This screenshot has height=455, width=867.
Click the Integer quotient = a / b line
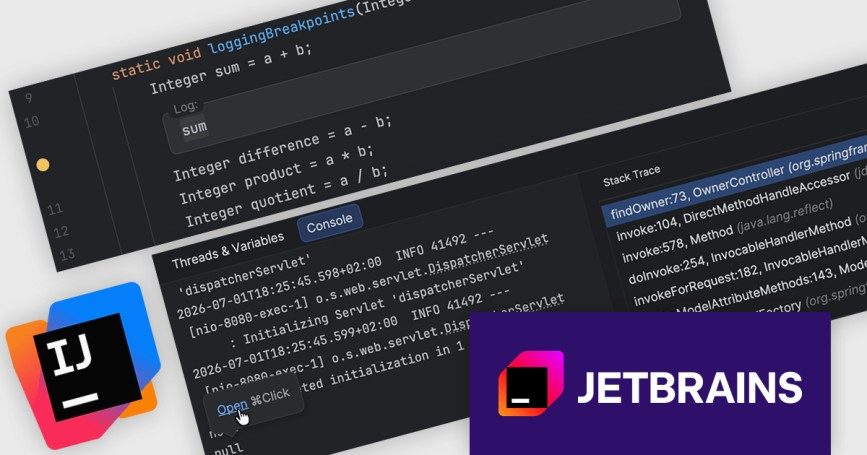coord(286,195)
